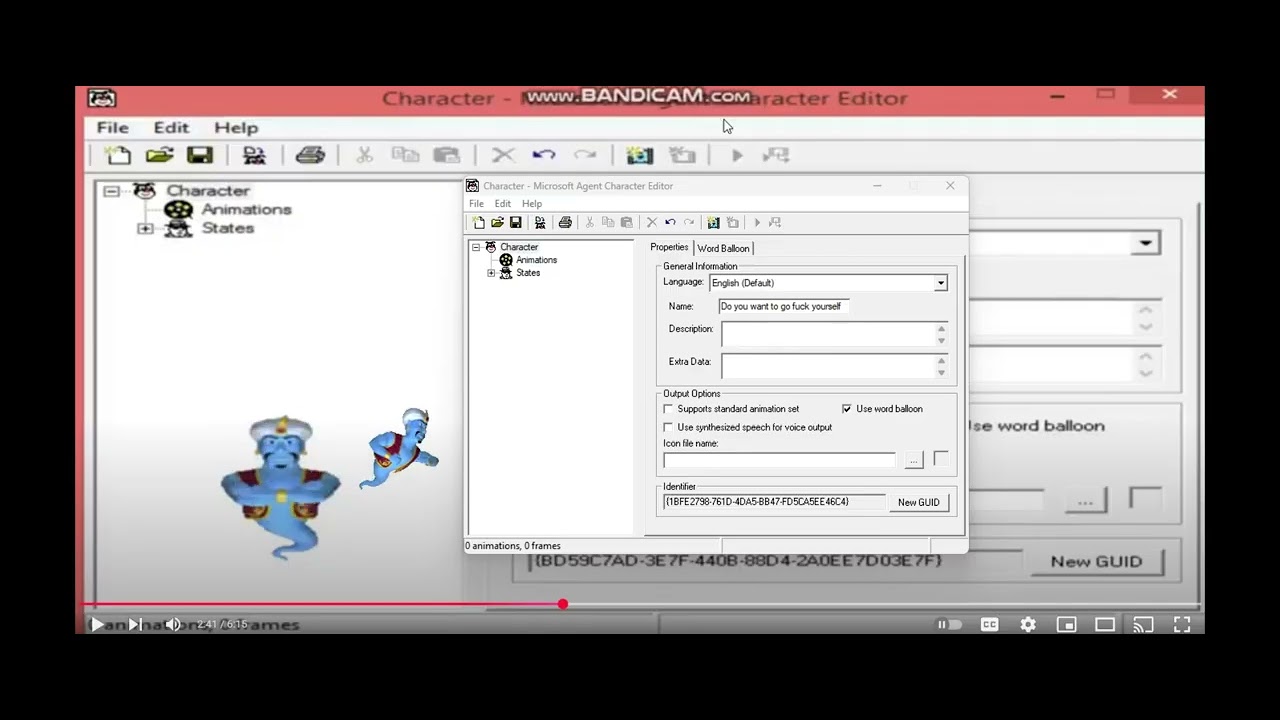
Task: Skip to the next video
Action: (135, 625)
